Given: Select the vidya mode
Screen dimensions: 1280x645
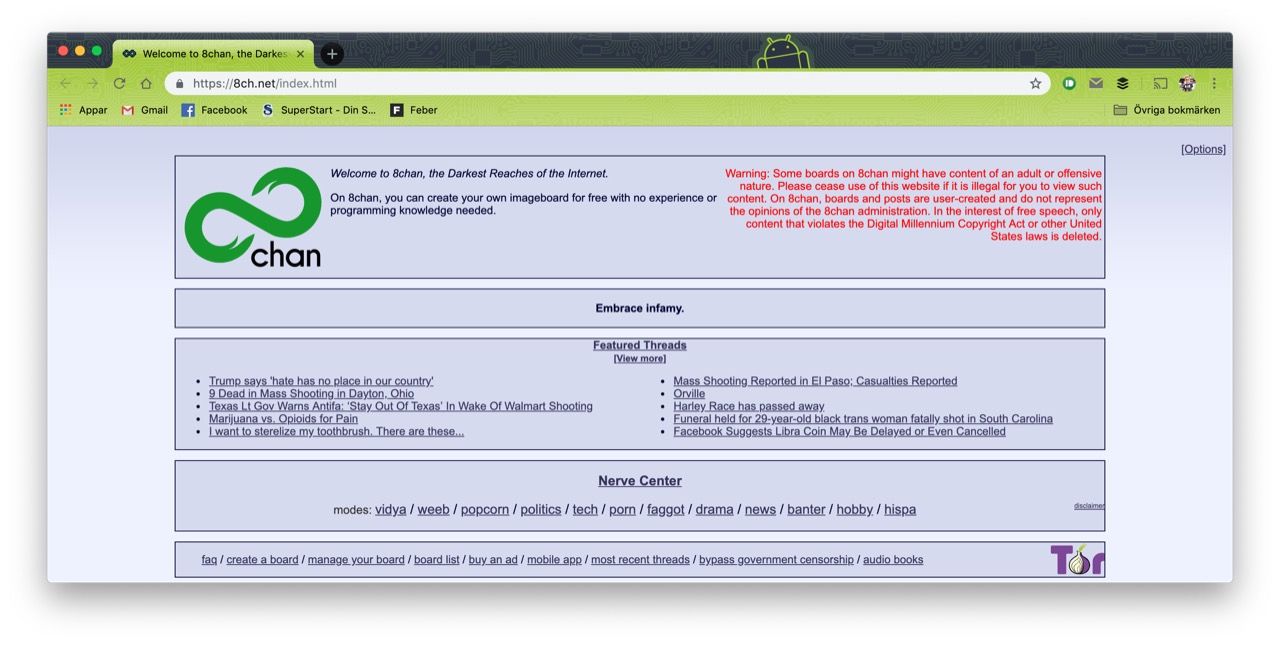Looking at the screenshot, I should [x=391, y=509].
